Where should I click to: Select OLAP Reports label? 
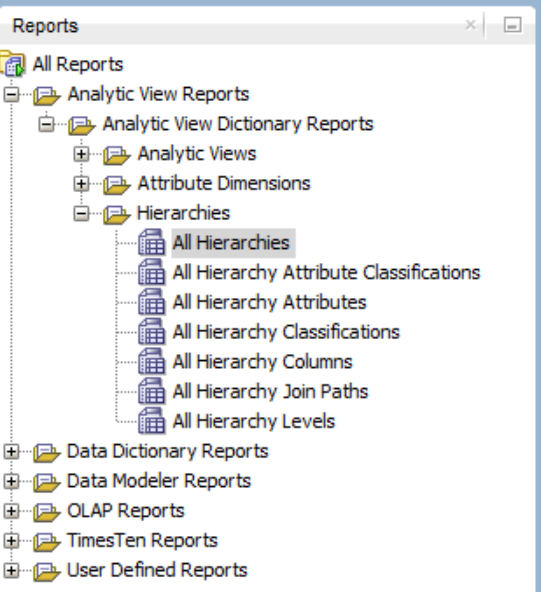pos(126,511)
